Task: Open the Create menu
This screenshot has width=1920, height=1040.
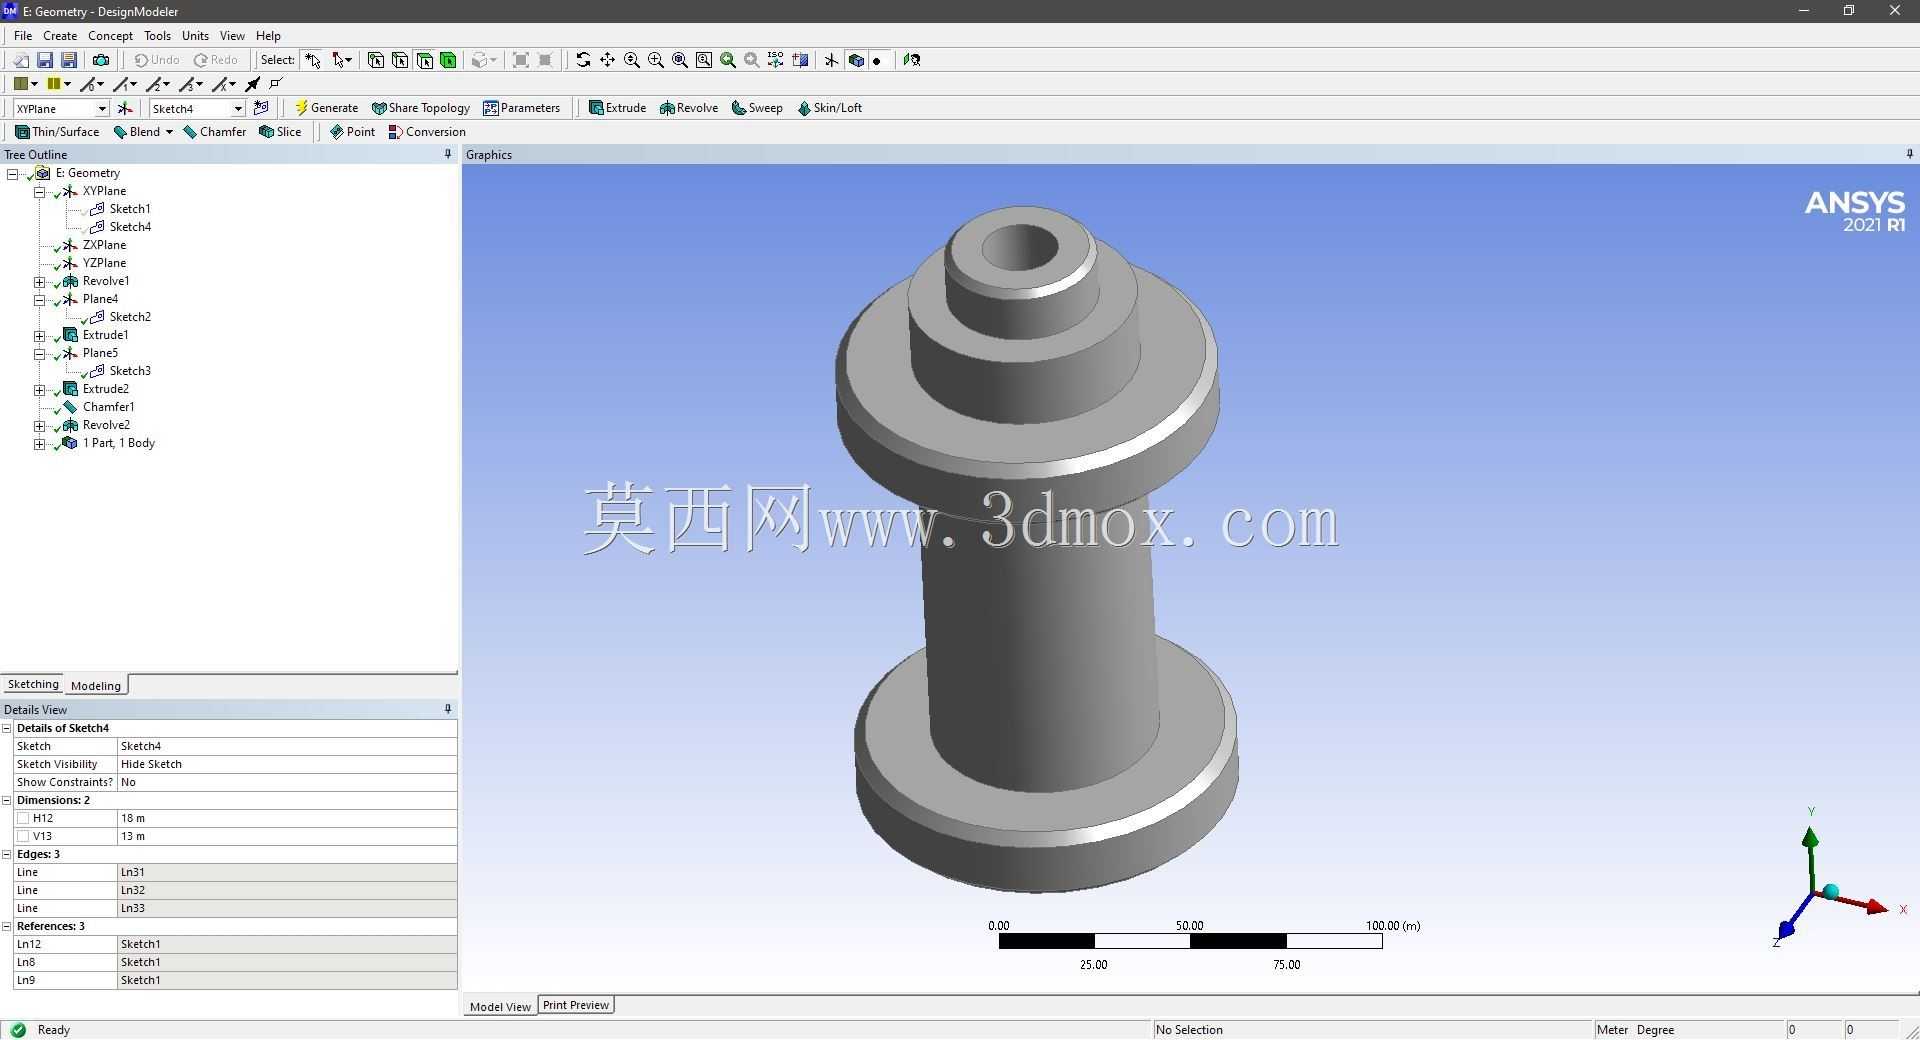Action: pyautogui.click(x=60, y=35)
